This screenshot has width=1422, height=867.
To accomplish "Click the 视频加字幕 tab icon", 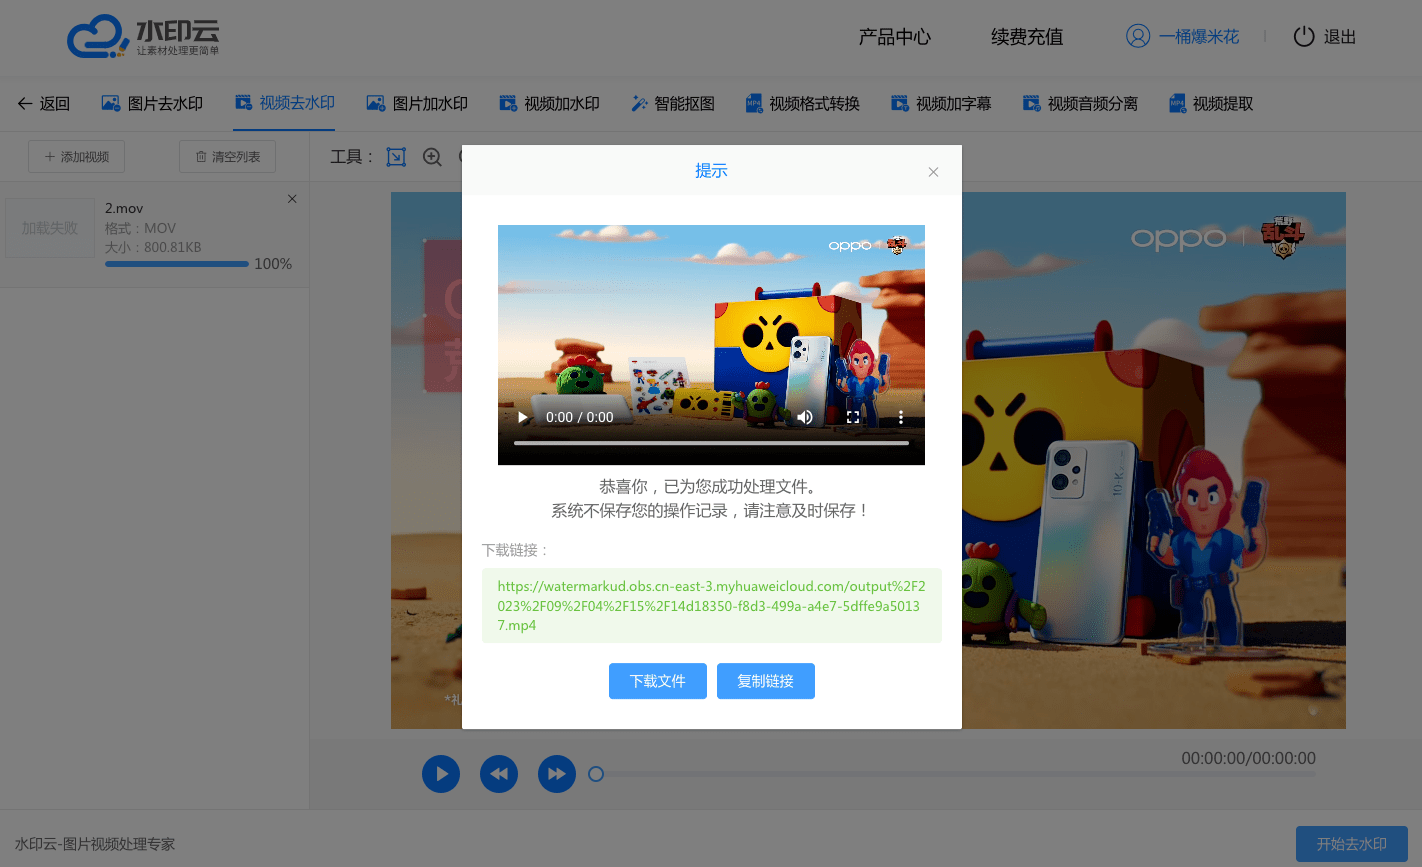I will [900, 103].
